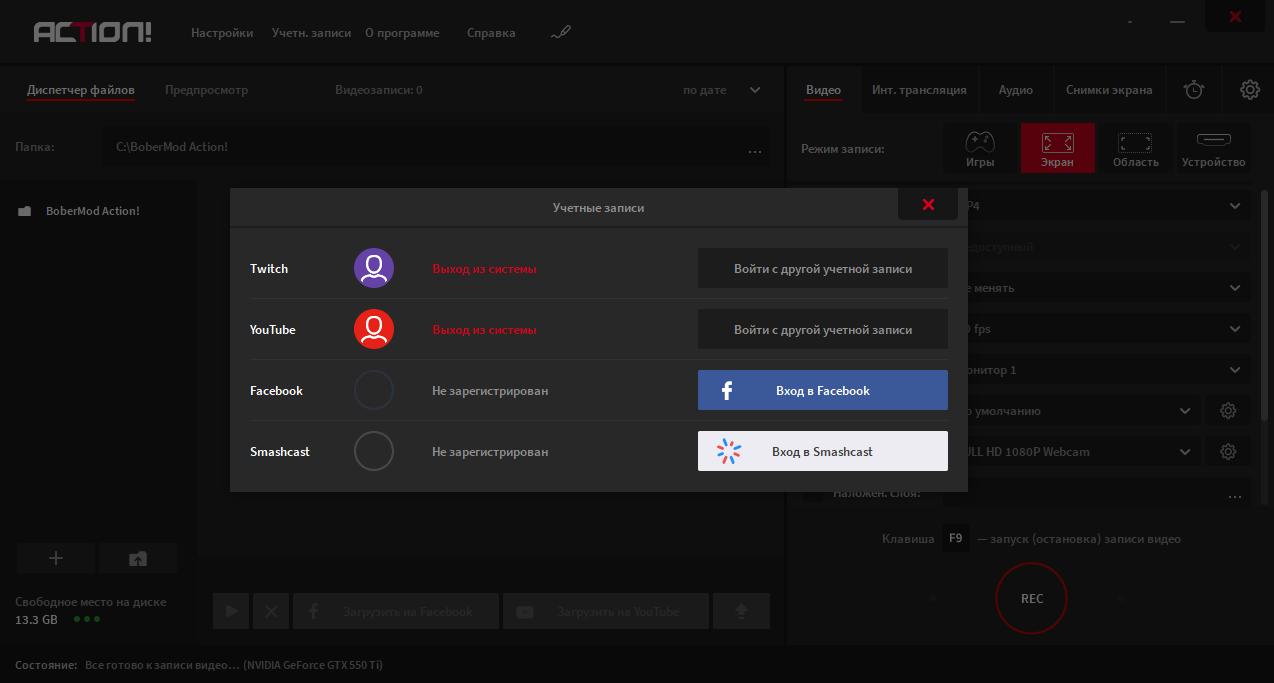Viewport: 1274px width, 683px height.
Task: Switch to Снимки экрана tab
Action: pos(1109,90)
